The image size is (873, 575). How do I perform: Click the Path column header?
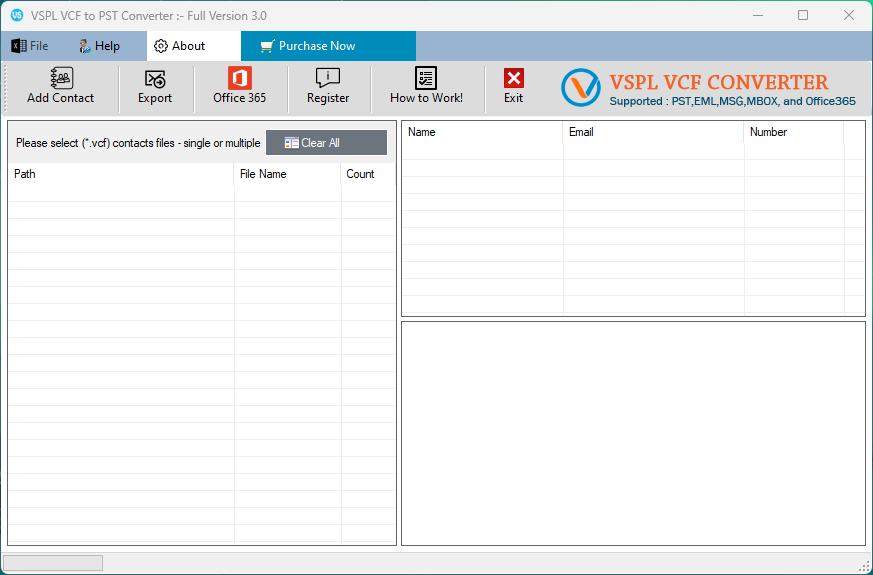[x=121, y=174]
